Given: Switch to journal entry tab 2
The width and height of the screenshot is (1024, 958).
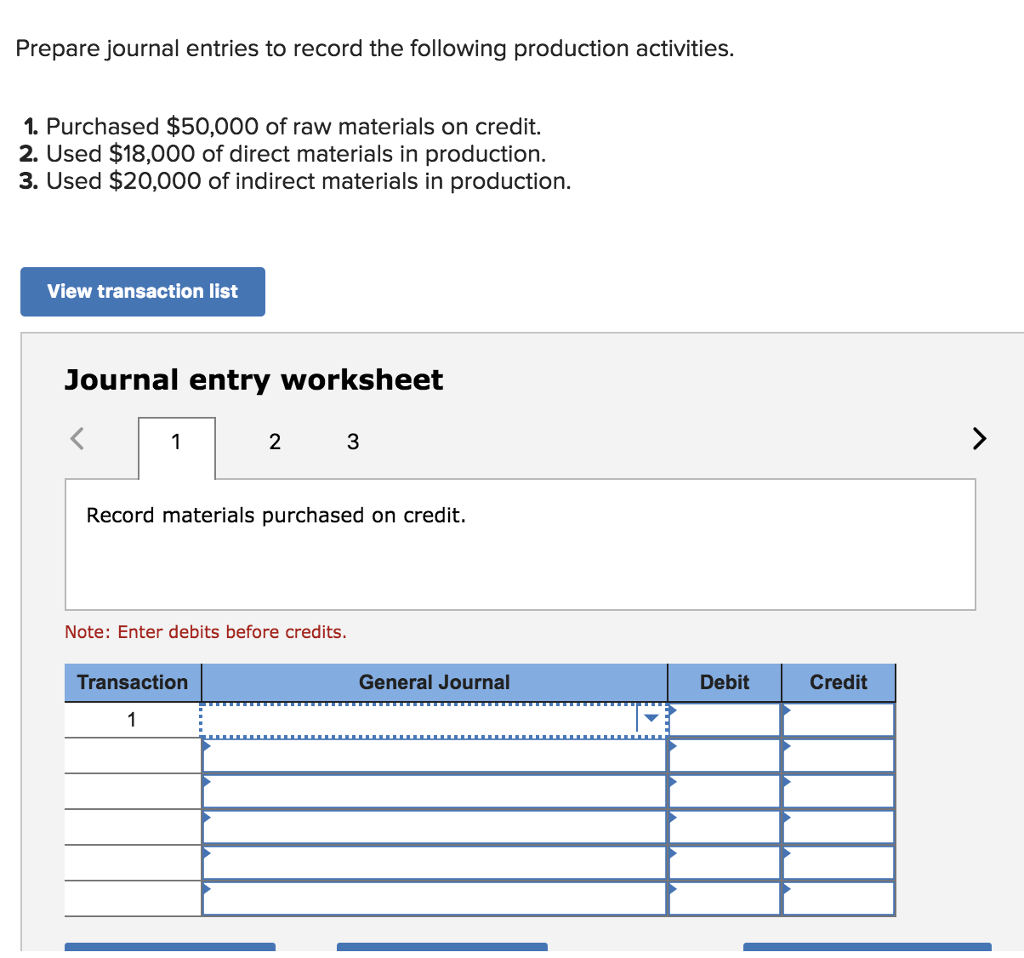Looking at the screenshot, I should coord(274,441).
